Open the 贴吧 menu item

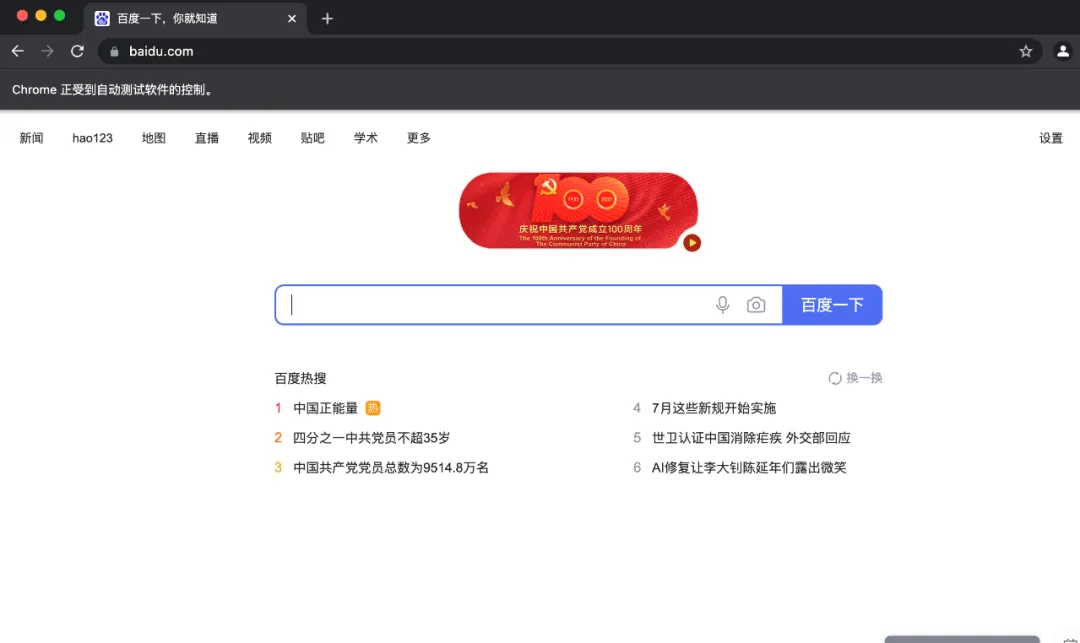coord(312,138)
